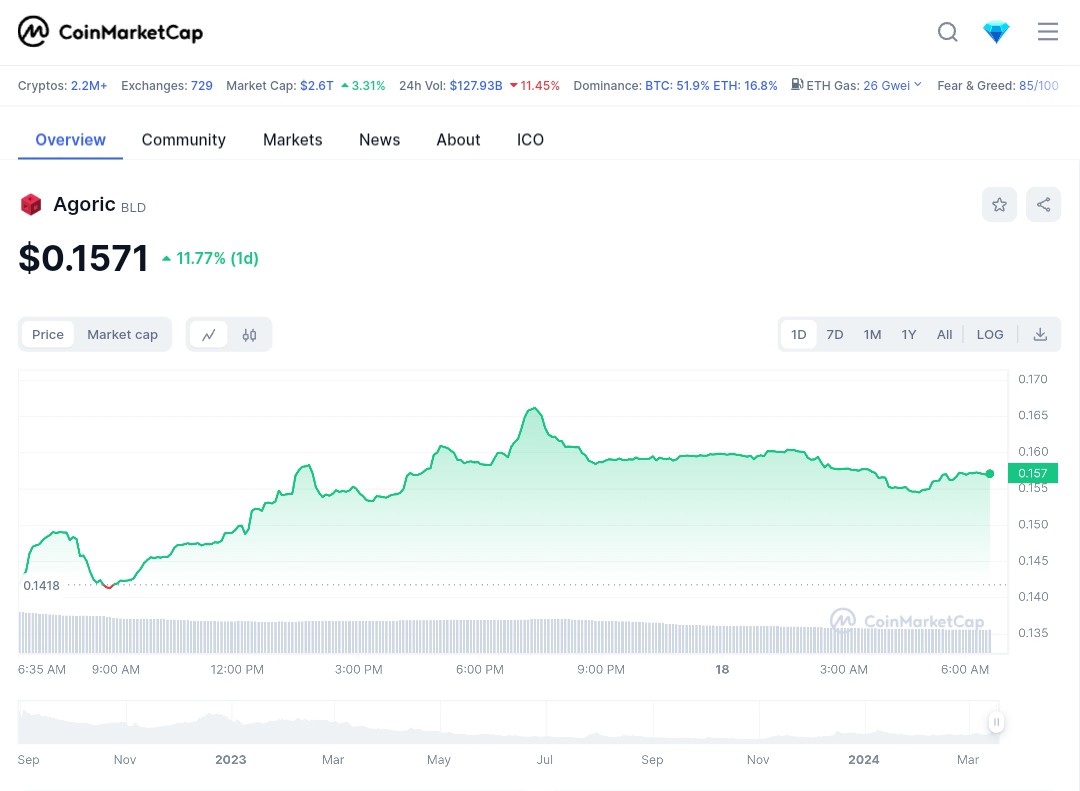Add Agoric to watchlist with star icon
This screenshot has height=791, width=1080.
pyautogui.click(x=999, y=205)
